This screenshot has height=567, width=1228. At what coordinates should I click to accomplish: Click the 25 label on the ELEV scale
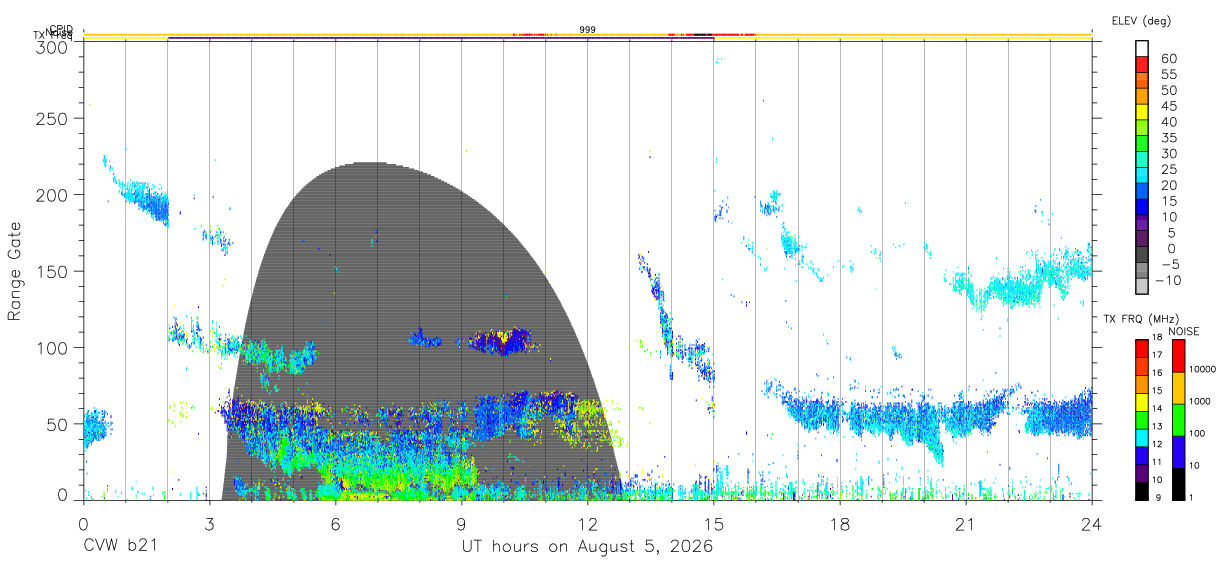coord(1167,169)
